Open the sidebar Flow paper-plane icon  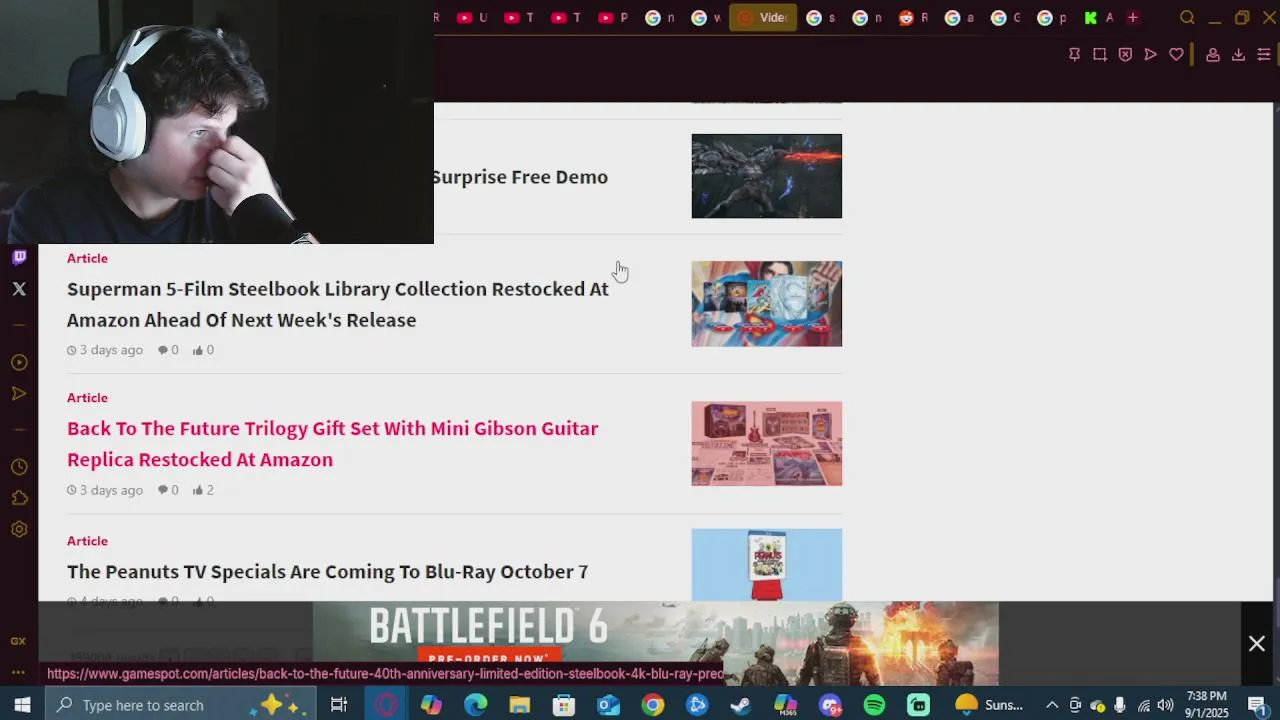click(19, 394)
